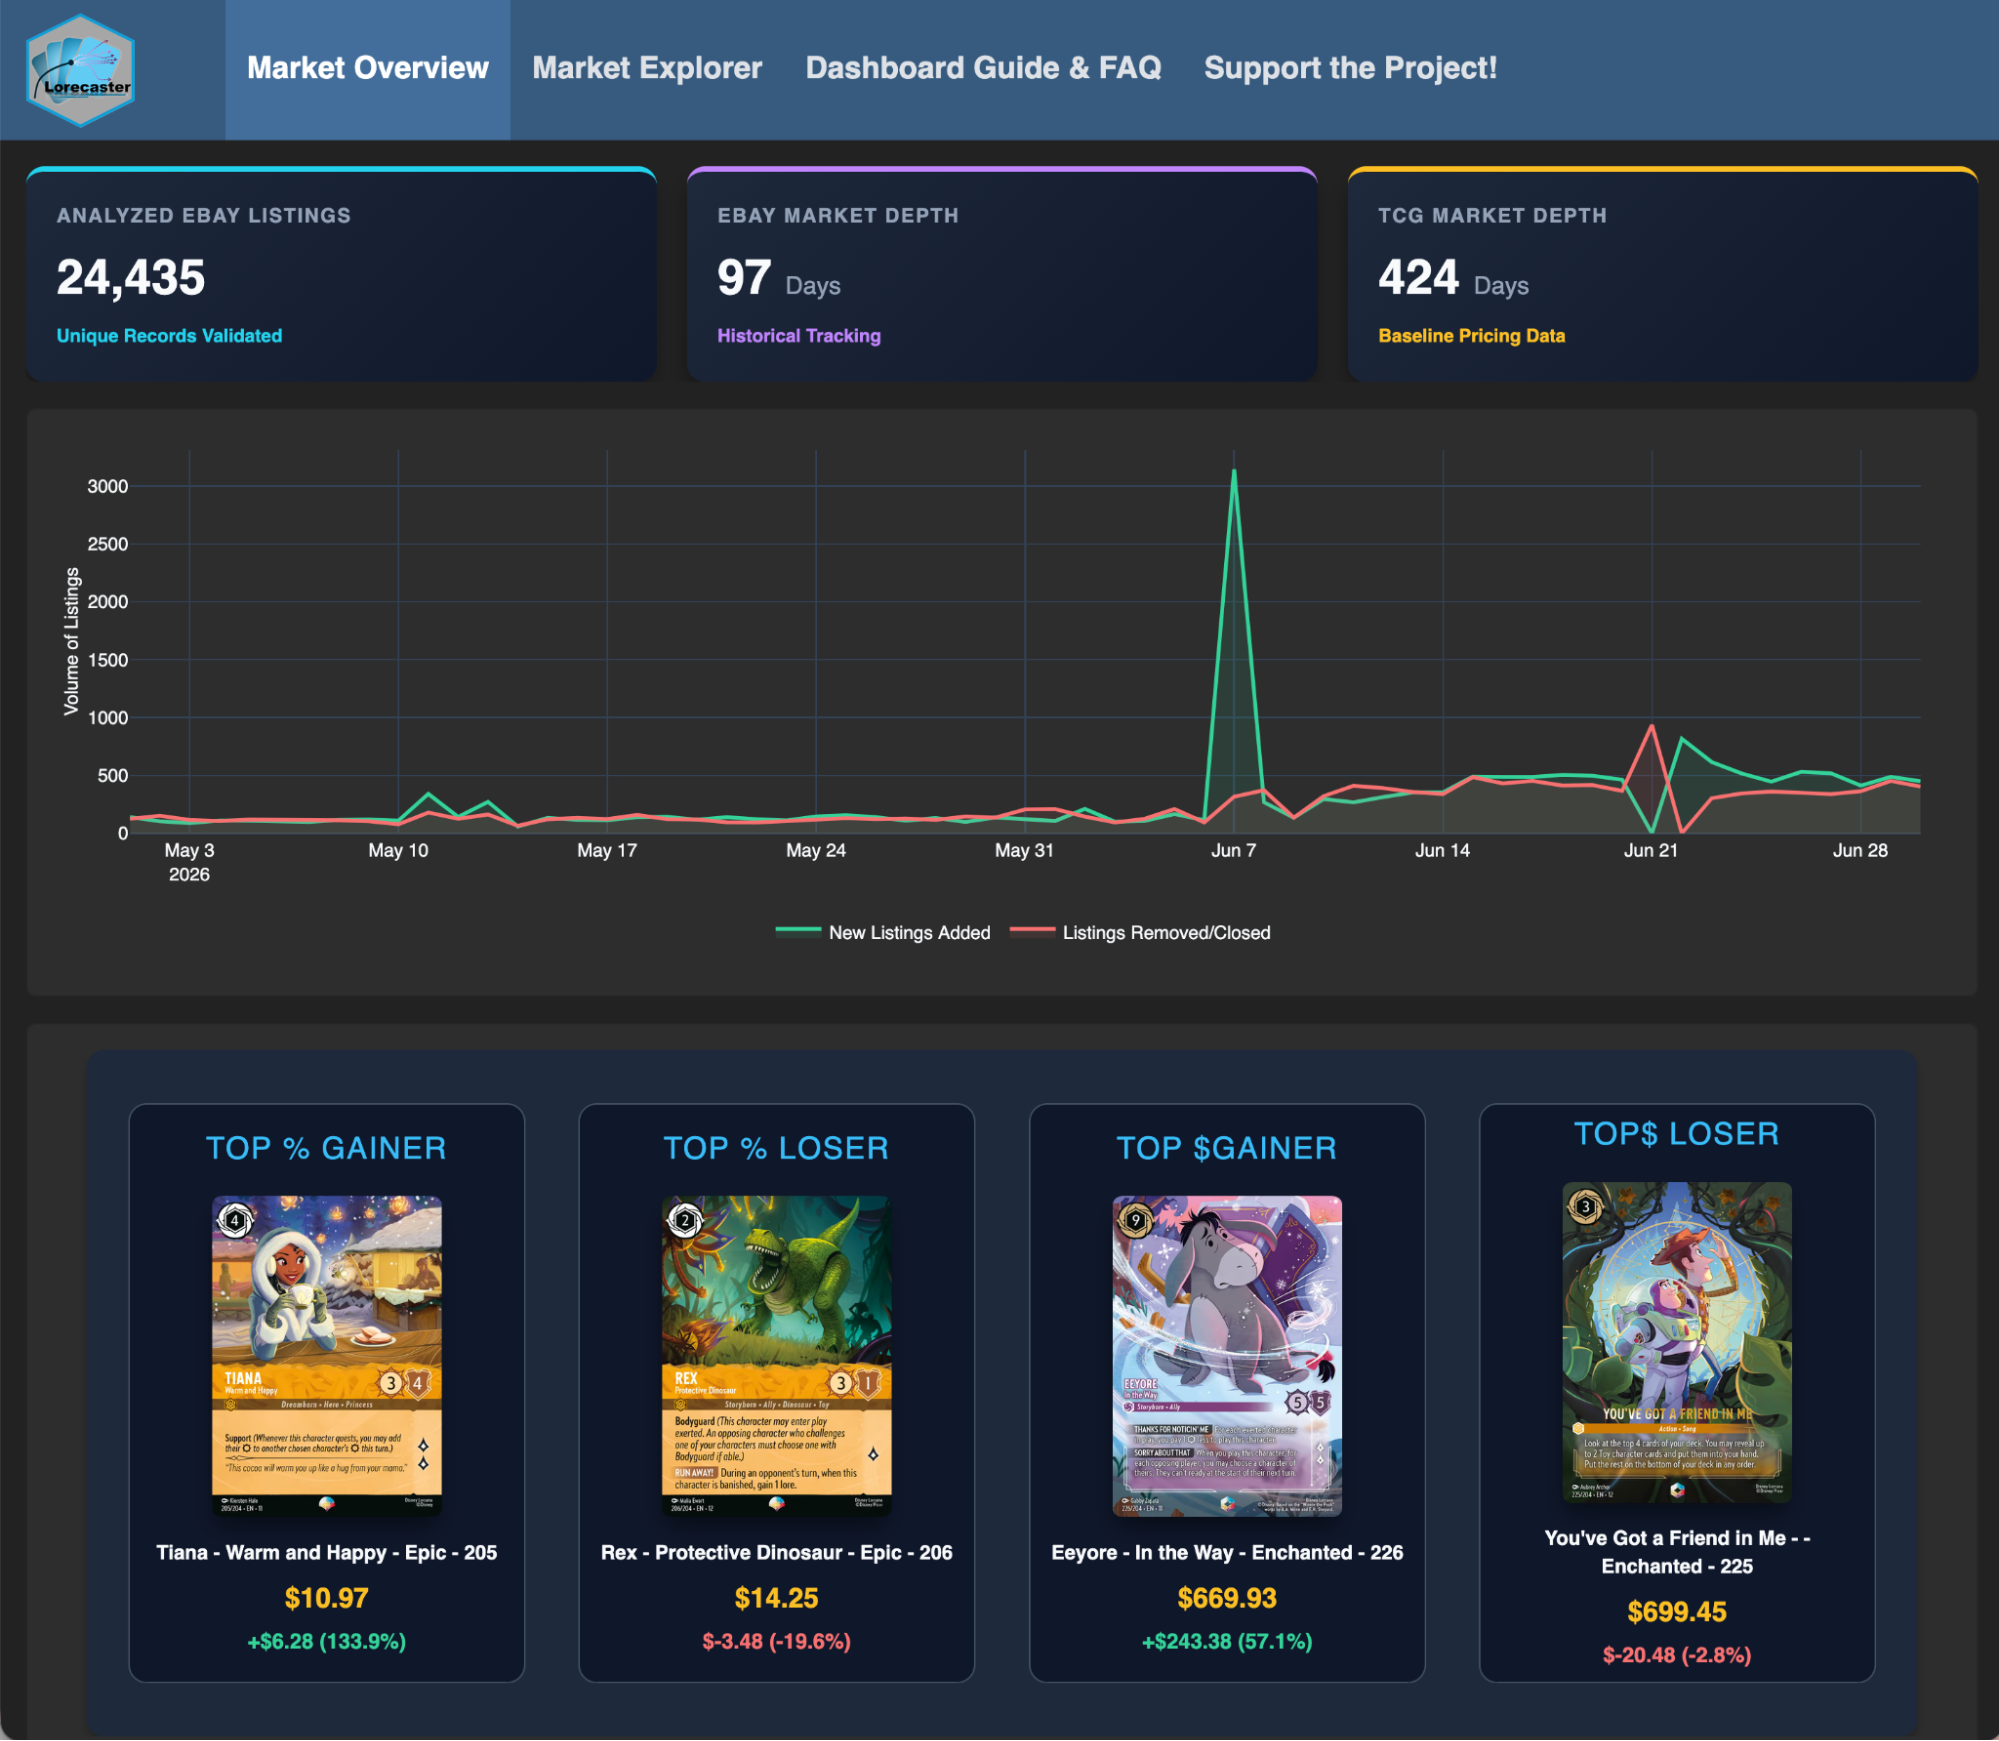Select the 97 Days value

tap(779, 278)
